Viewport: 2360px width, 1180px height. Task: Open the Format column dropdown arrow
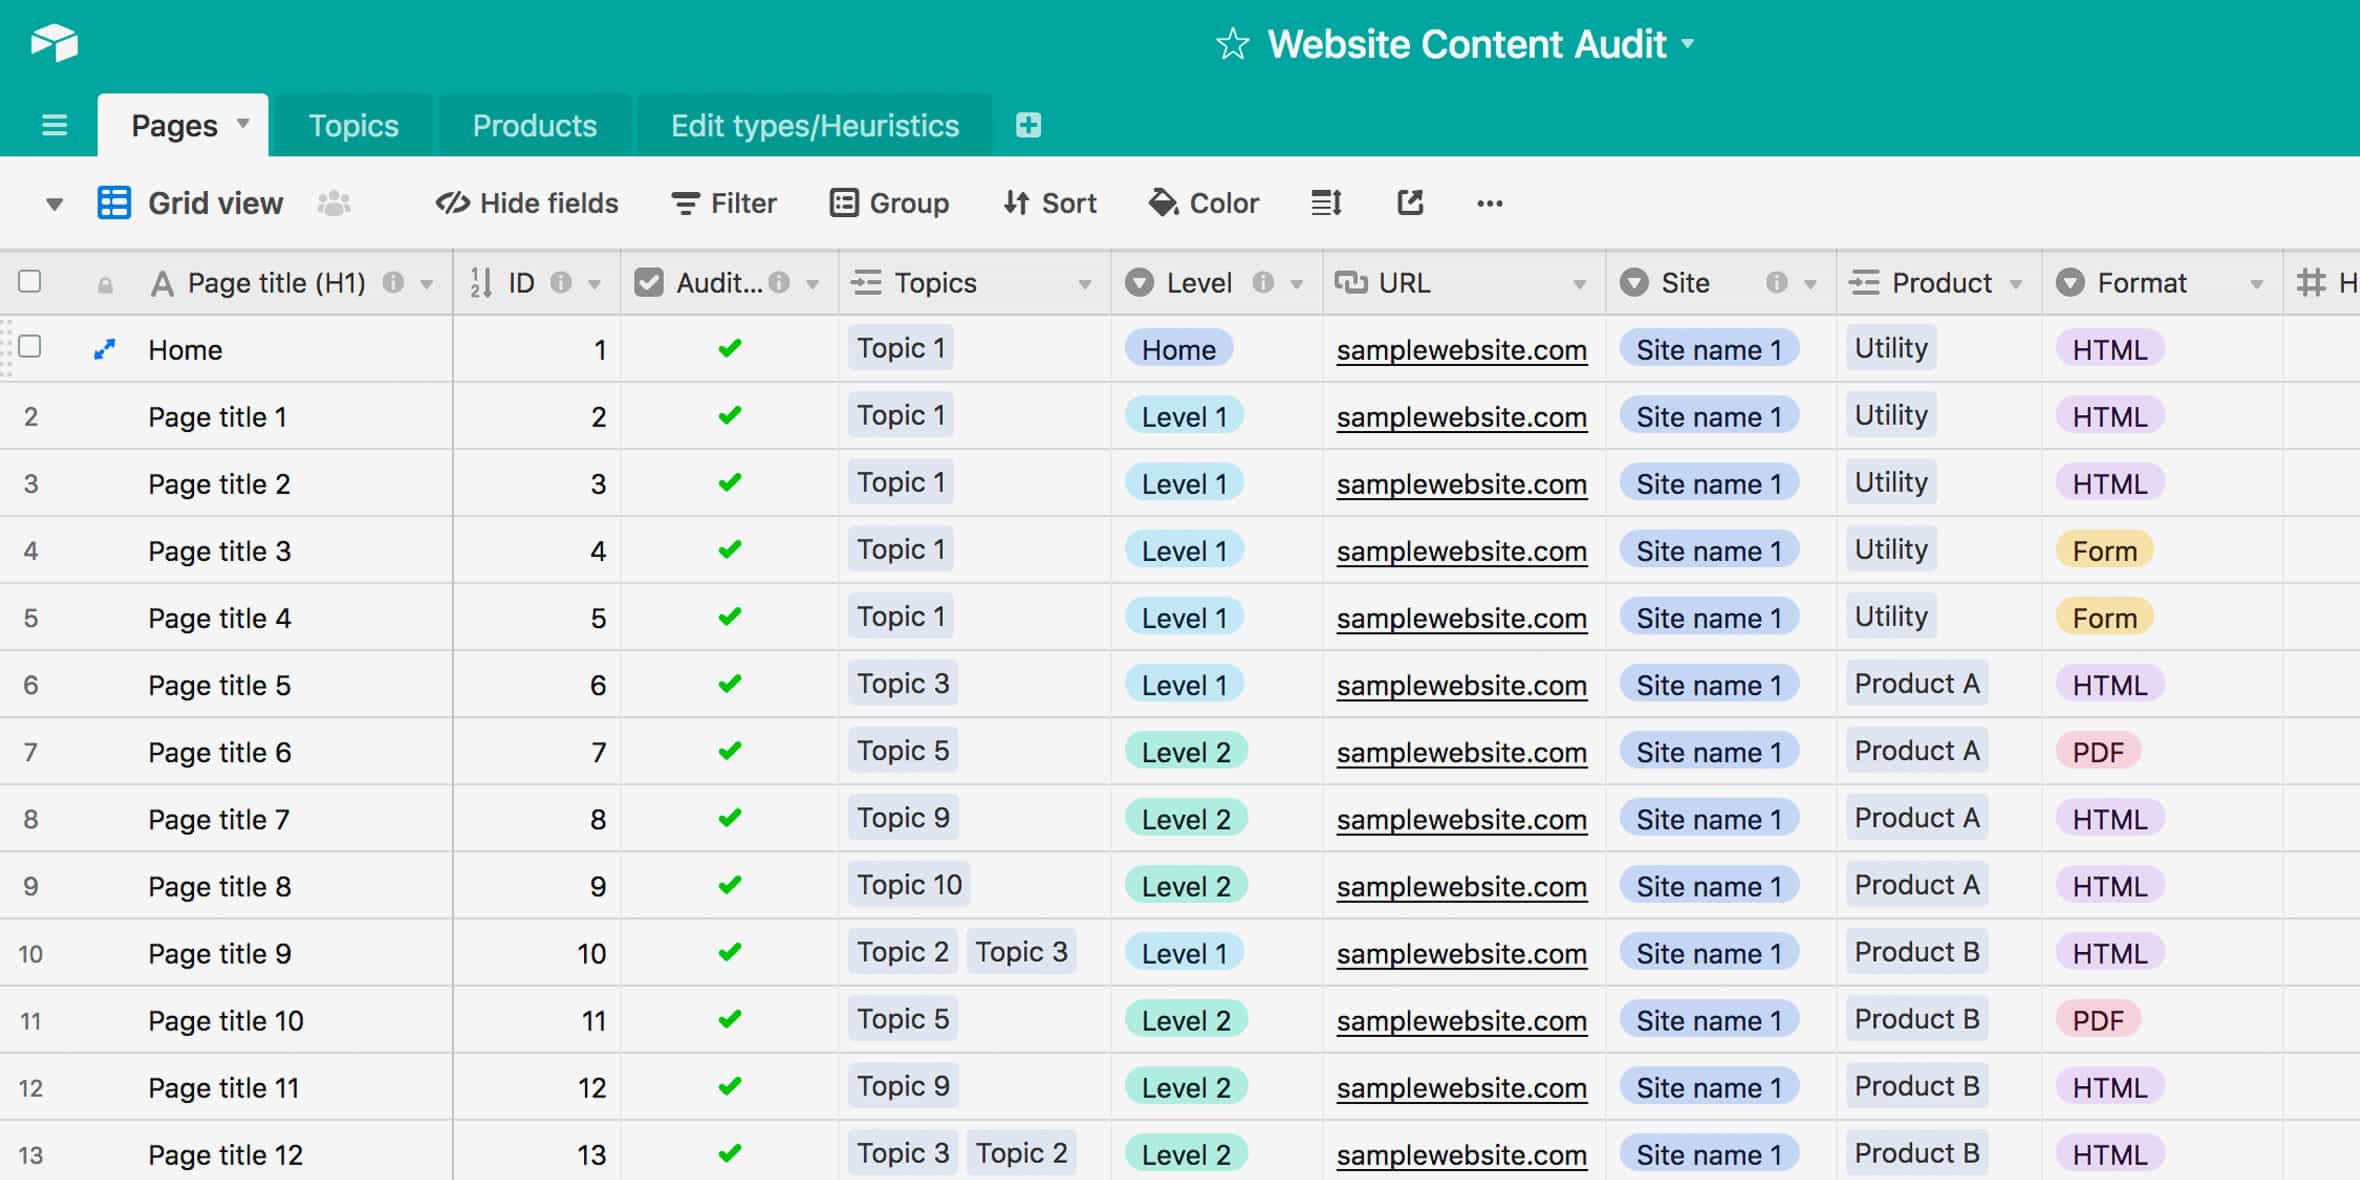pos(2256,285)
